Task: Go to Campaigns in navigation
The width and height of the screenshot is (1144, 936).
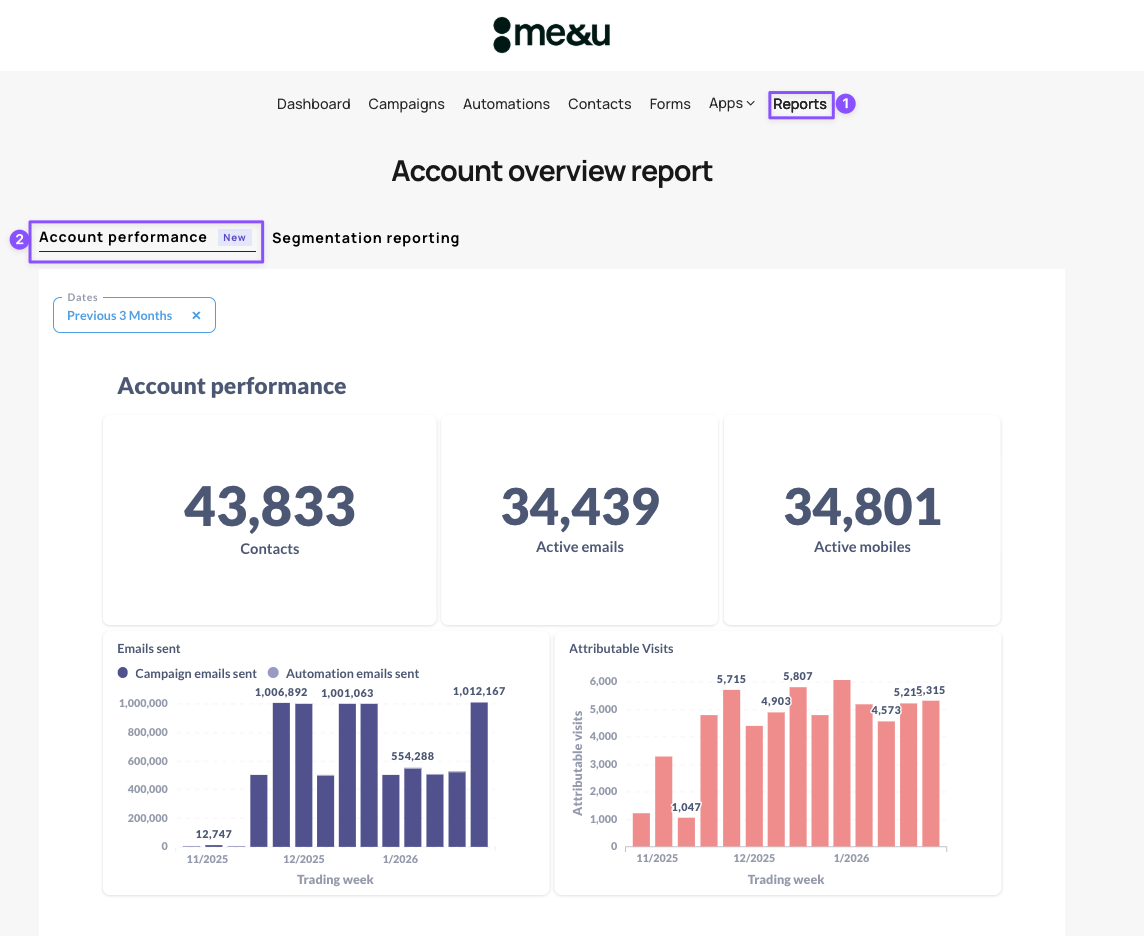Action: click(x=406, y=104)
